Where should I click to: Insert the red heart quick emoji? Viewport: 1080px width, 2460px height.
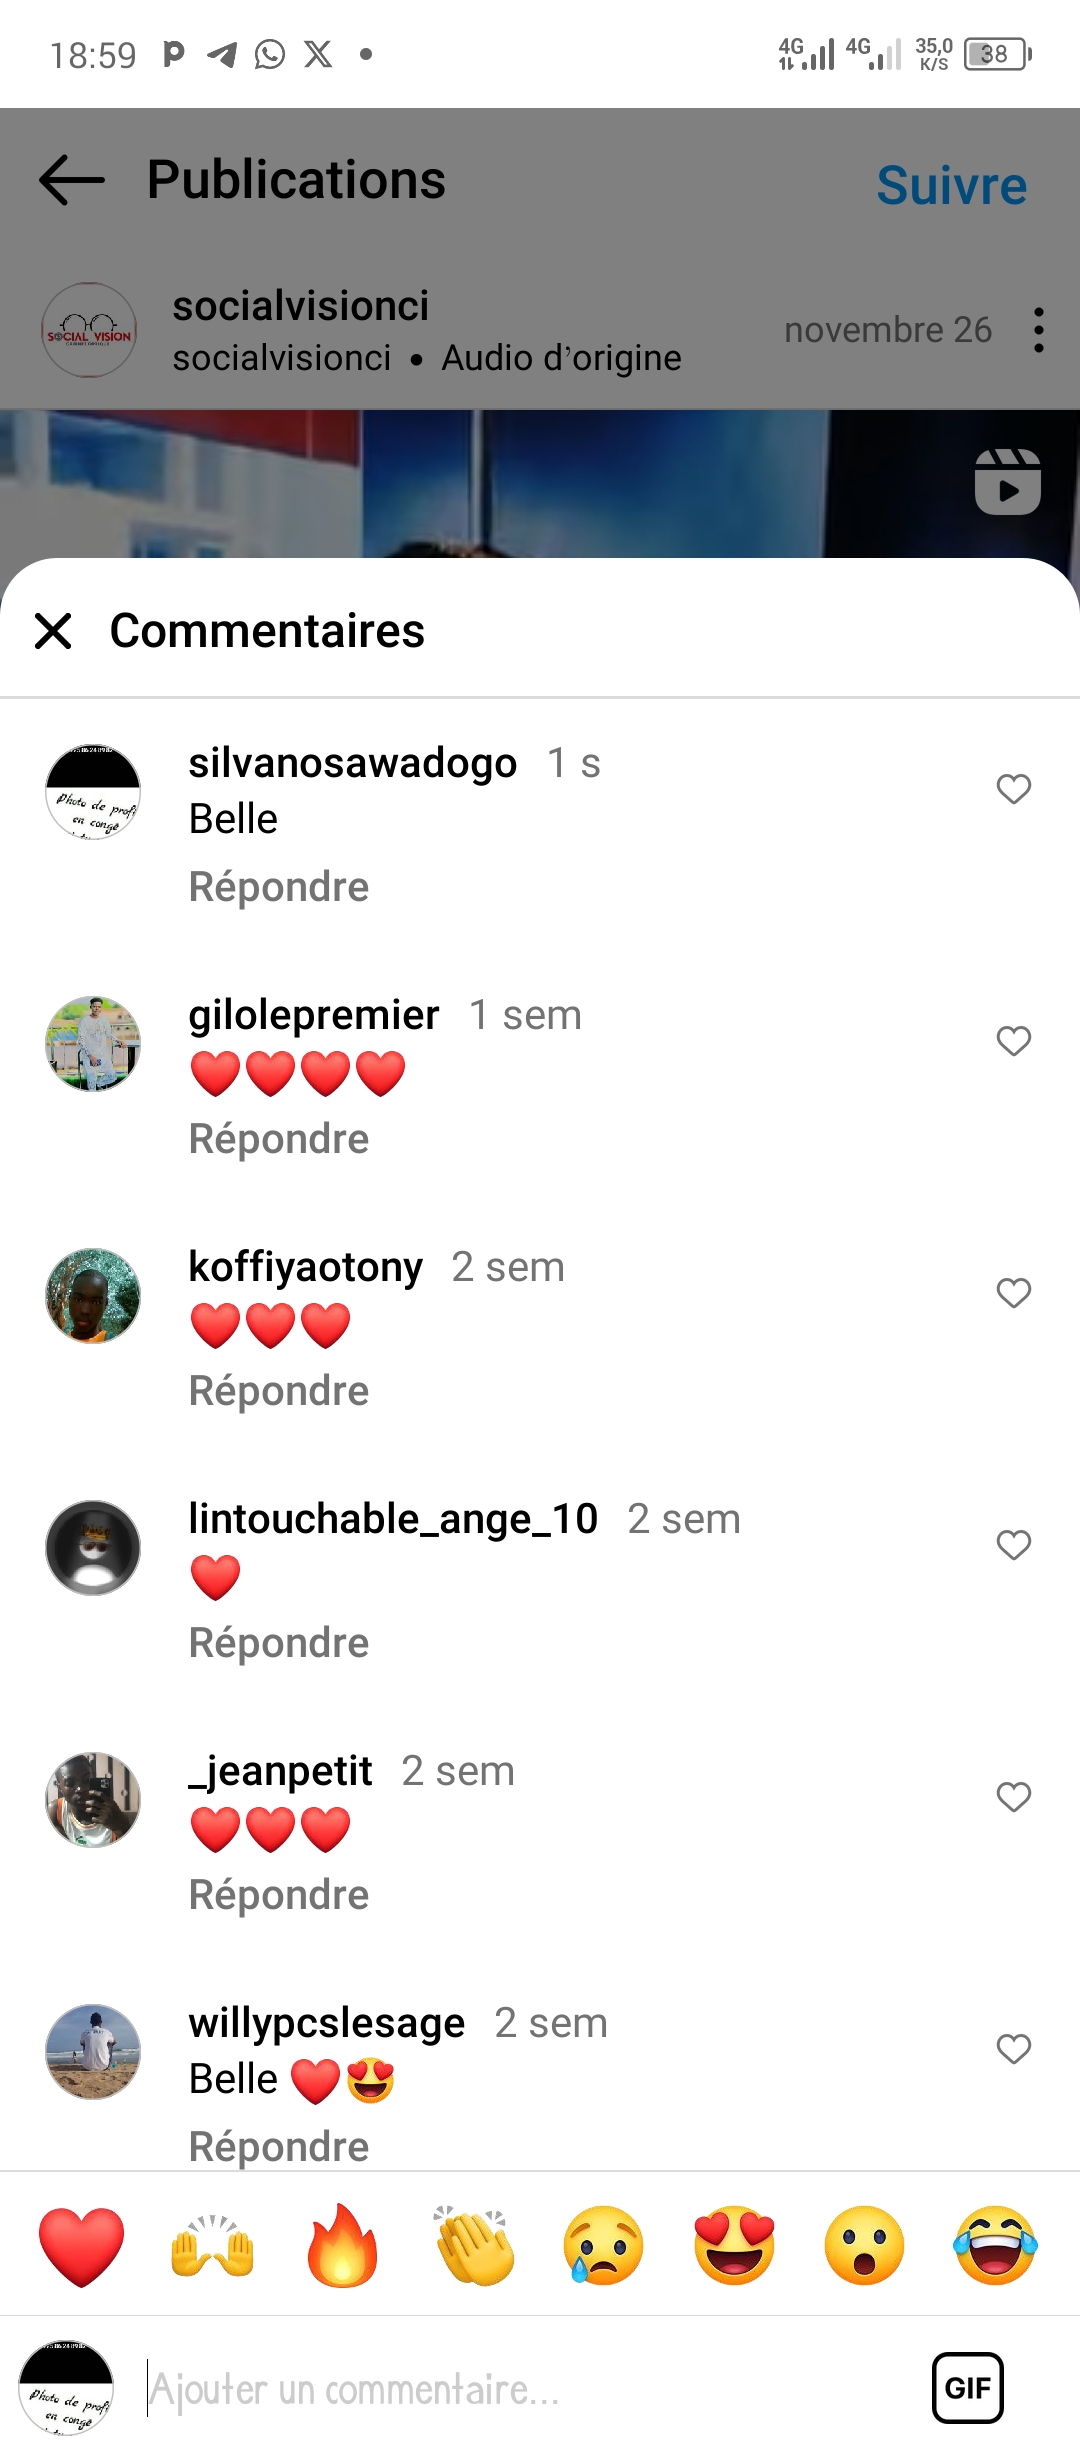click(82, 2247)
